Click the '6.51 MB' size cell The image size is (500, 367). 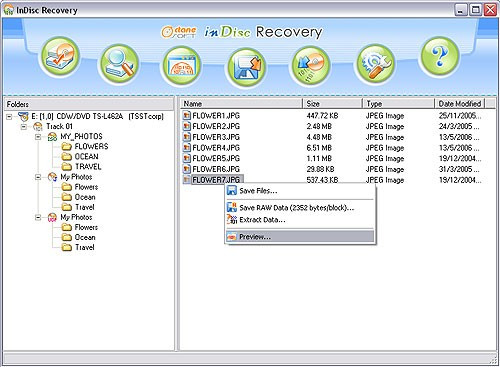tap(319, 148)
